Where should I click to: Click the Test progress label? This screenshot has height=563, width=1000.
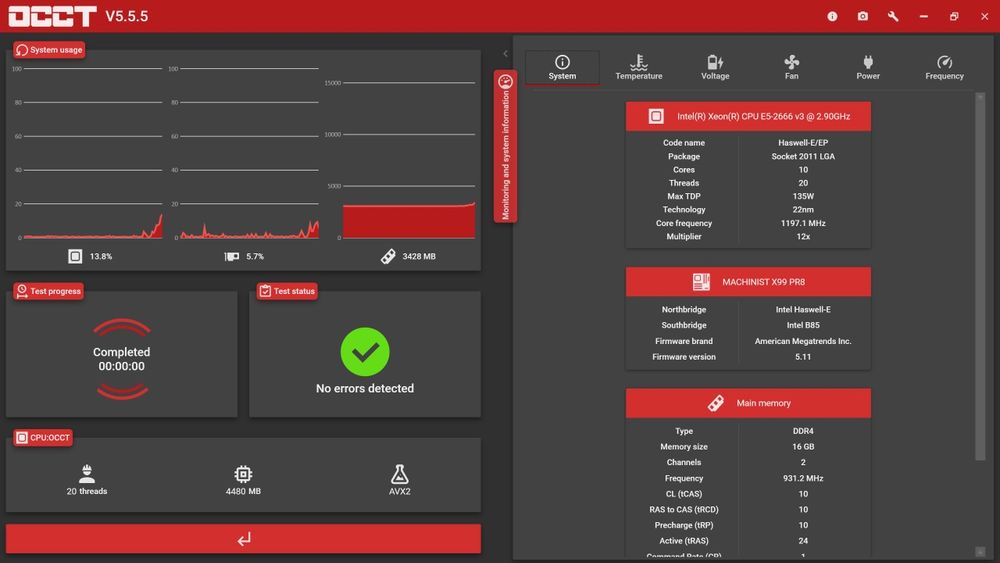[x=48, y=291]
